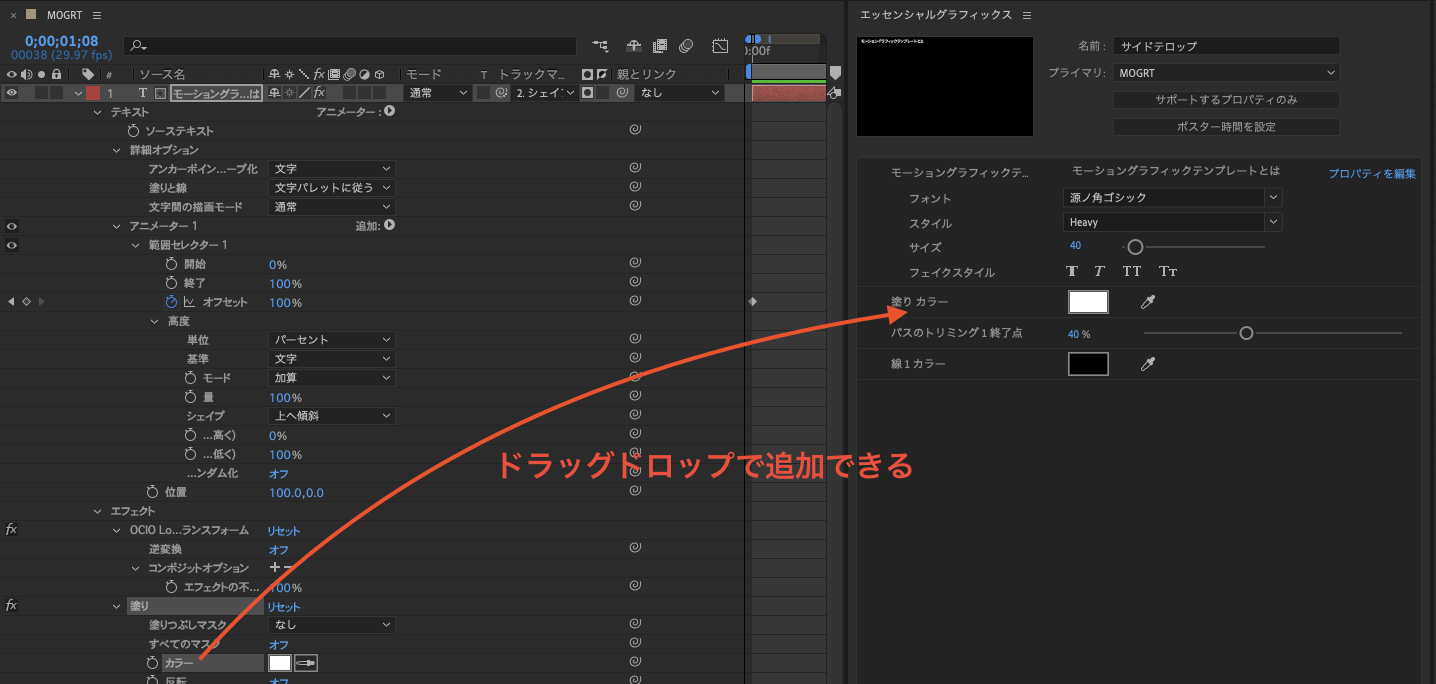Click the stopwatch for 位置 property
1436x684 pixels.
152,492
